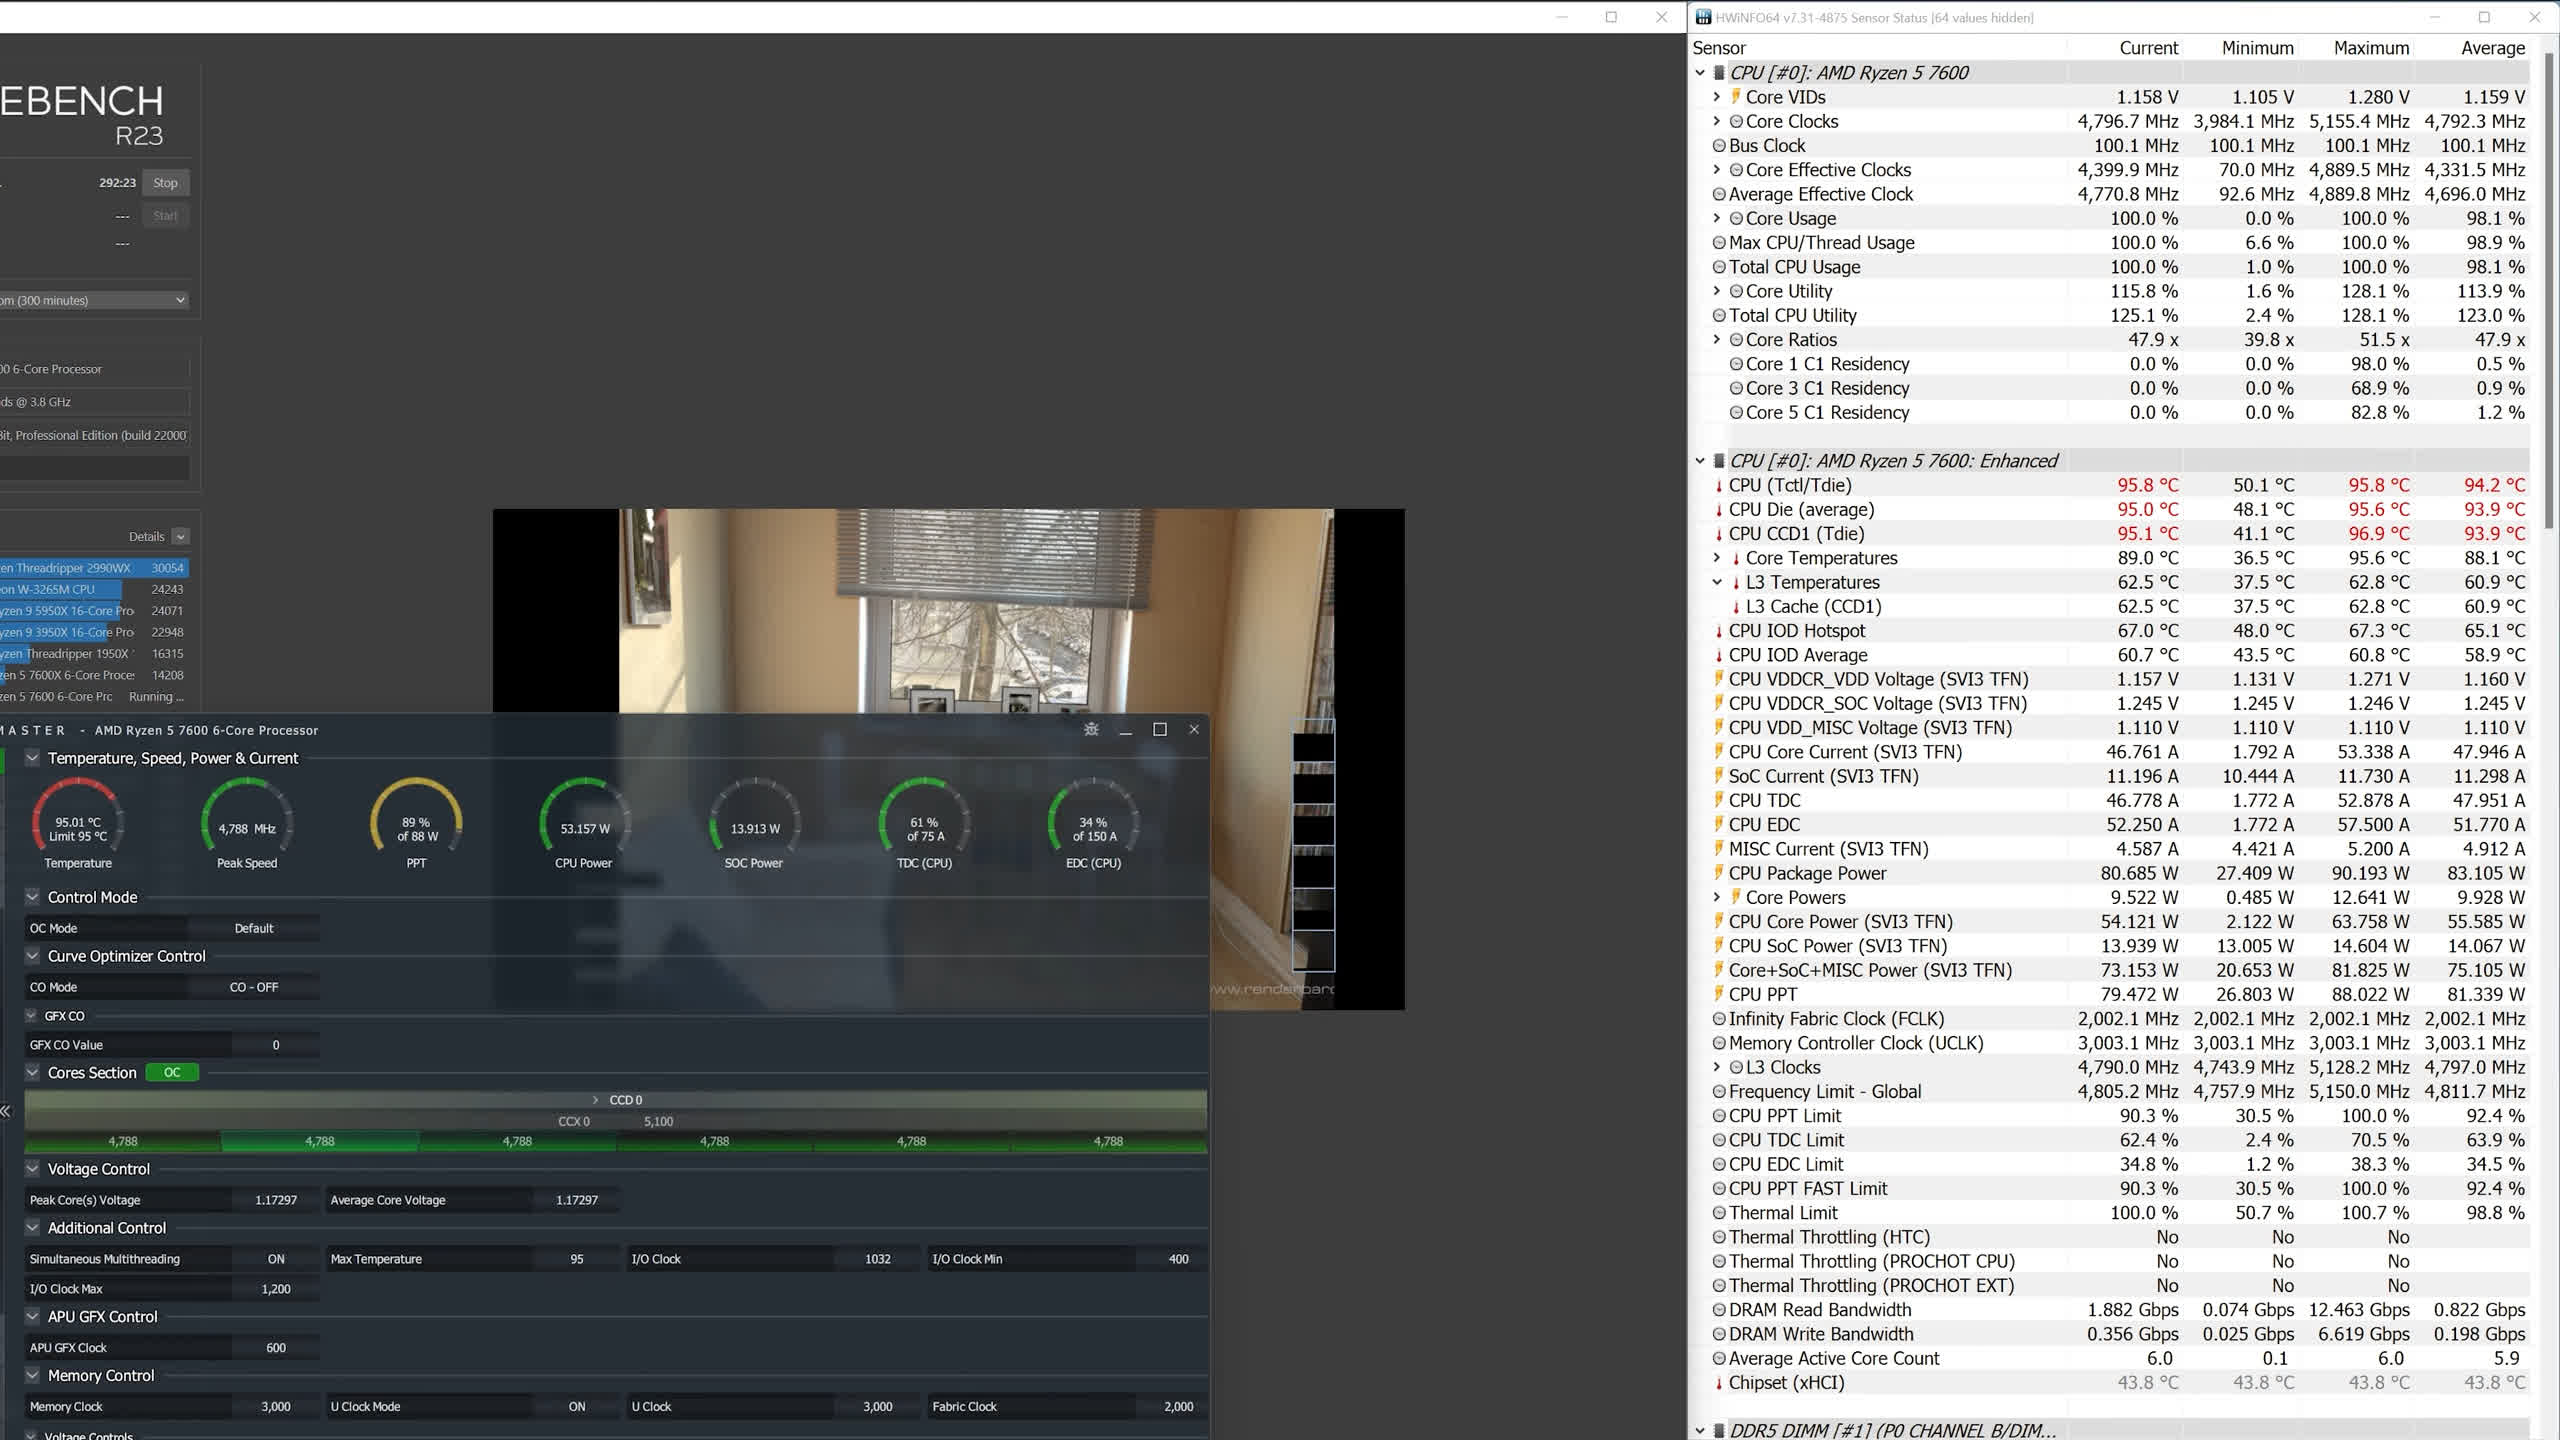Click the lightning icon beside Core VIDs

click(1736, 97)
